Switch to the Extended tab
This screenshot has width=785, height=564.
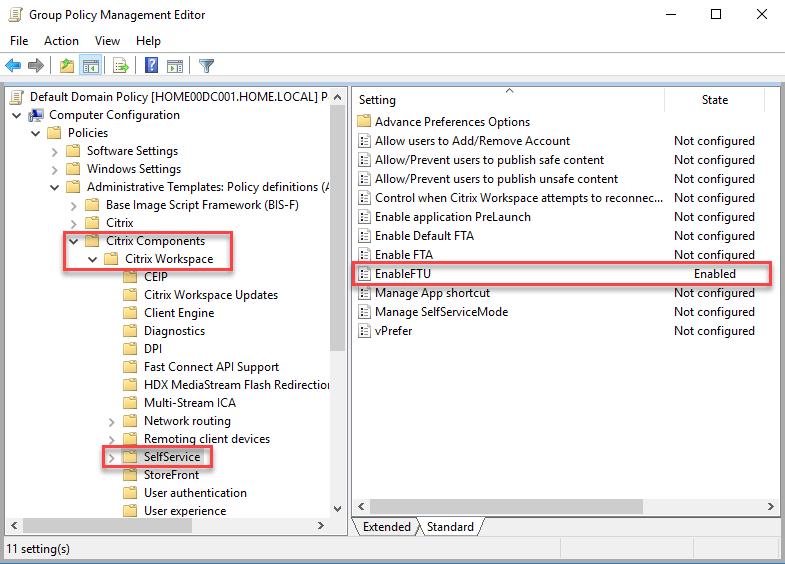pyautogui.click(x=386, y=527)
